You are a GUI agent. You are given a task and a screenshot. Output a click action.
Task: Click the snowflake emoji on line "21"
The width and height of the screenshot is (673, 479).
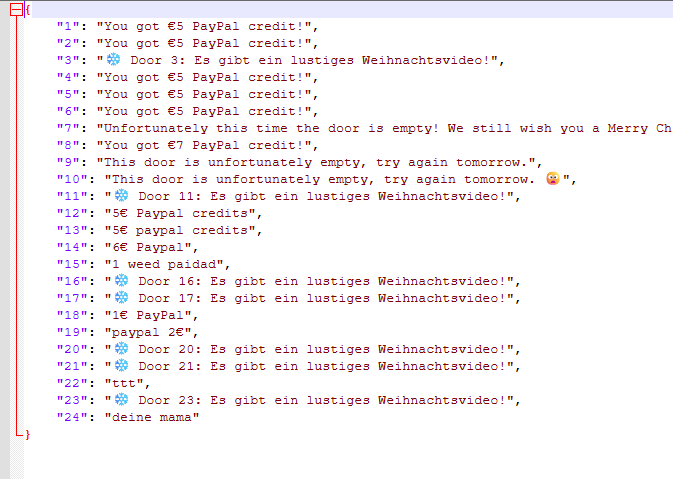(x=121, y=366)
